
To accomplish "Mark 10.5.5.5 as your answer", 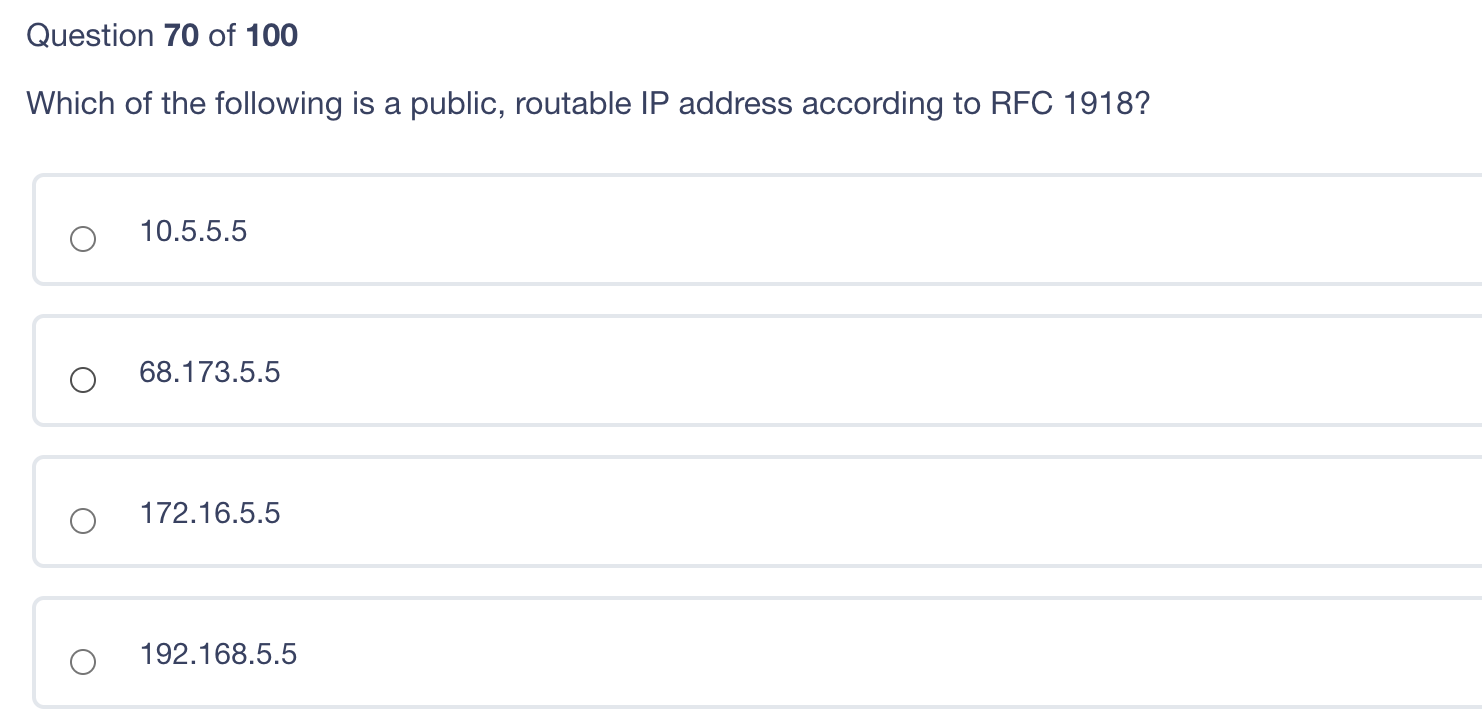I will (x=193, y=230).
